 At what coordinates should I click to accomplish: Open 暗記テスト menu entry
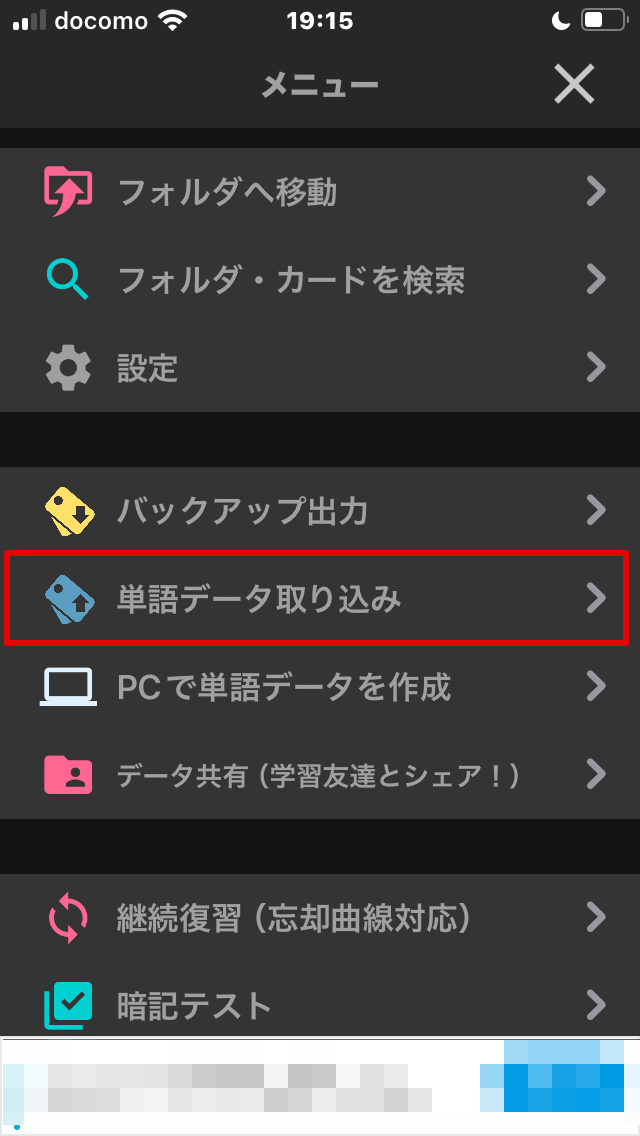(320, 1006)
